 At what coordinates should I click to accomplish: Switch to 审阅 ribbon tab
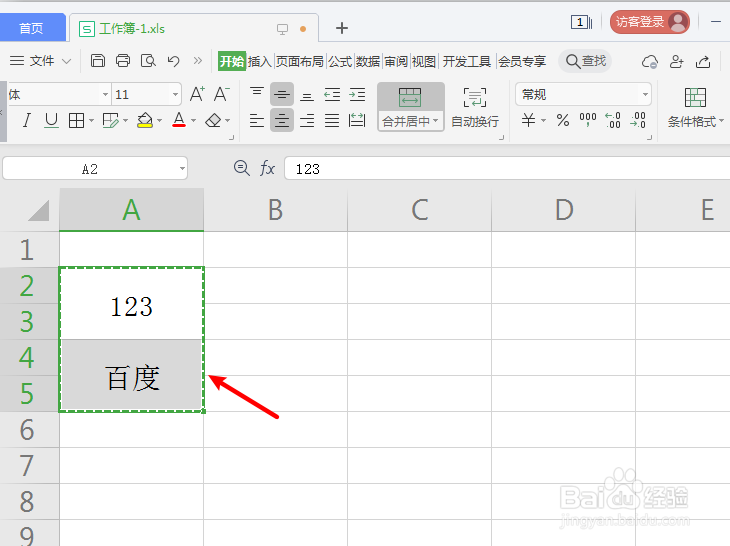[396, 61]
